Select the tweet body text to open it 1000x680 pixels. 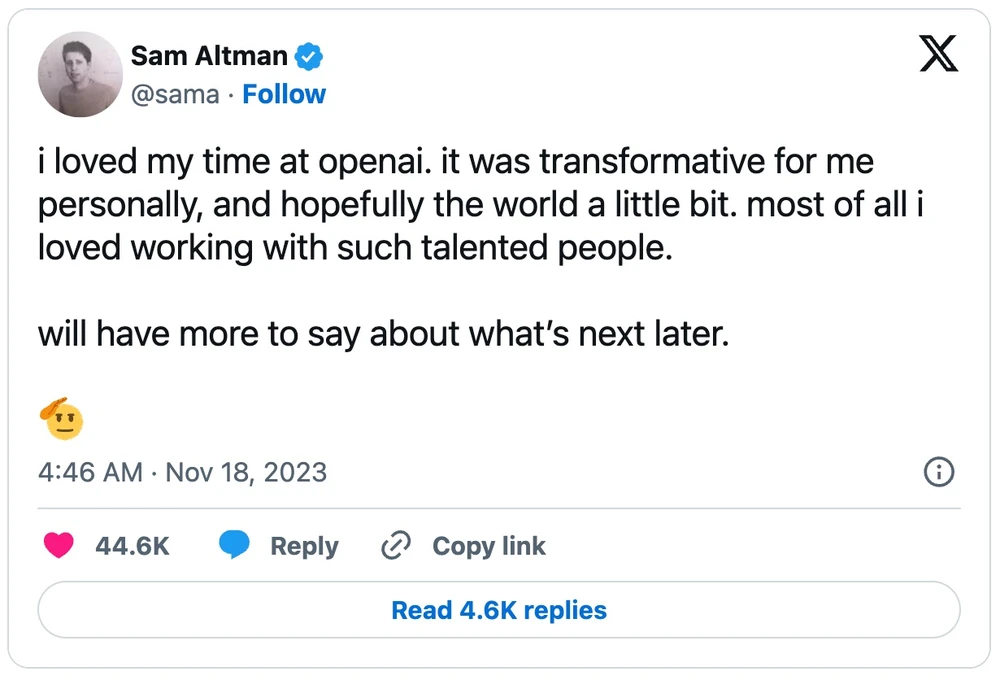(480, 205)
